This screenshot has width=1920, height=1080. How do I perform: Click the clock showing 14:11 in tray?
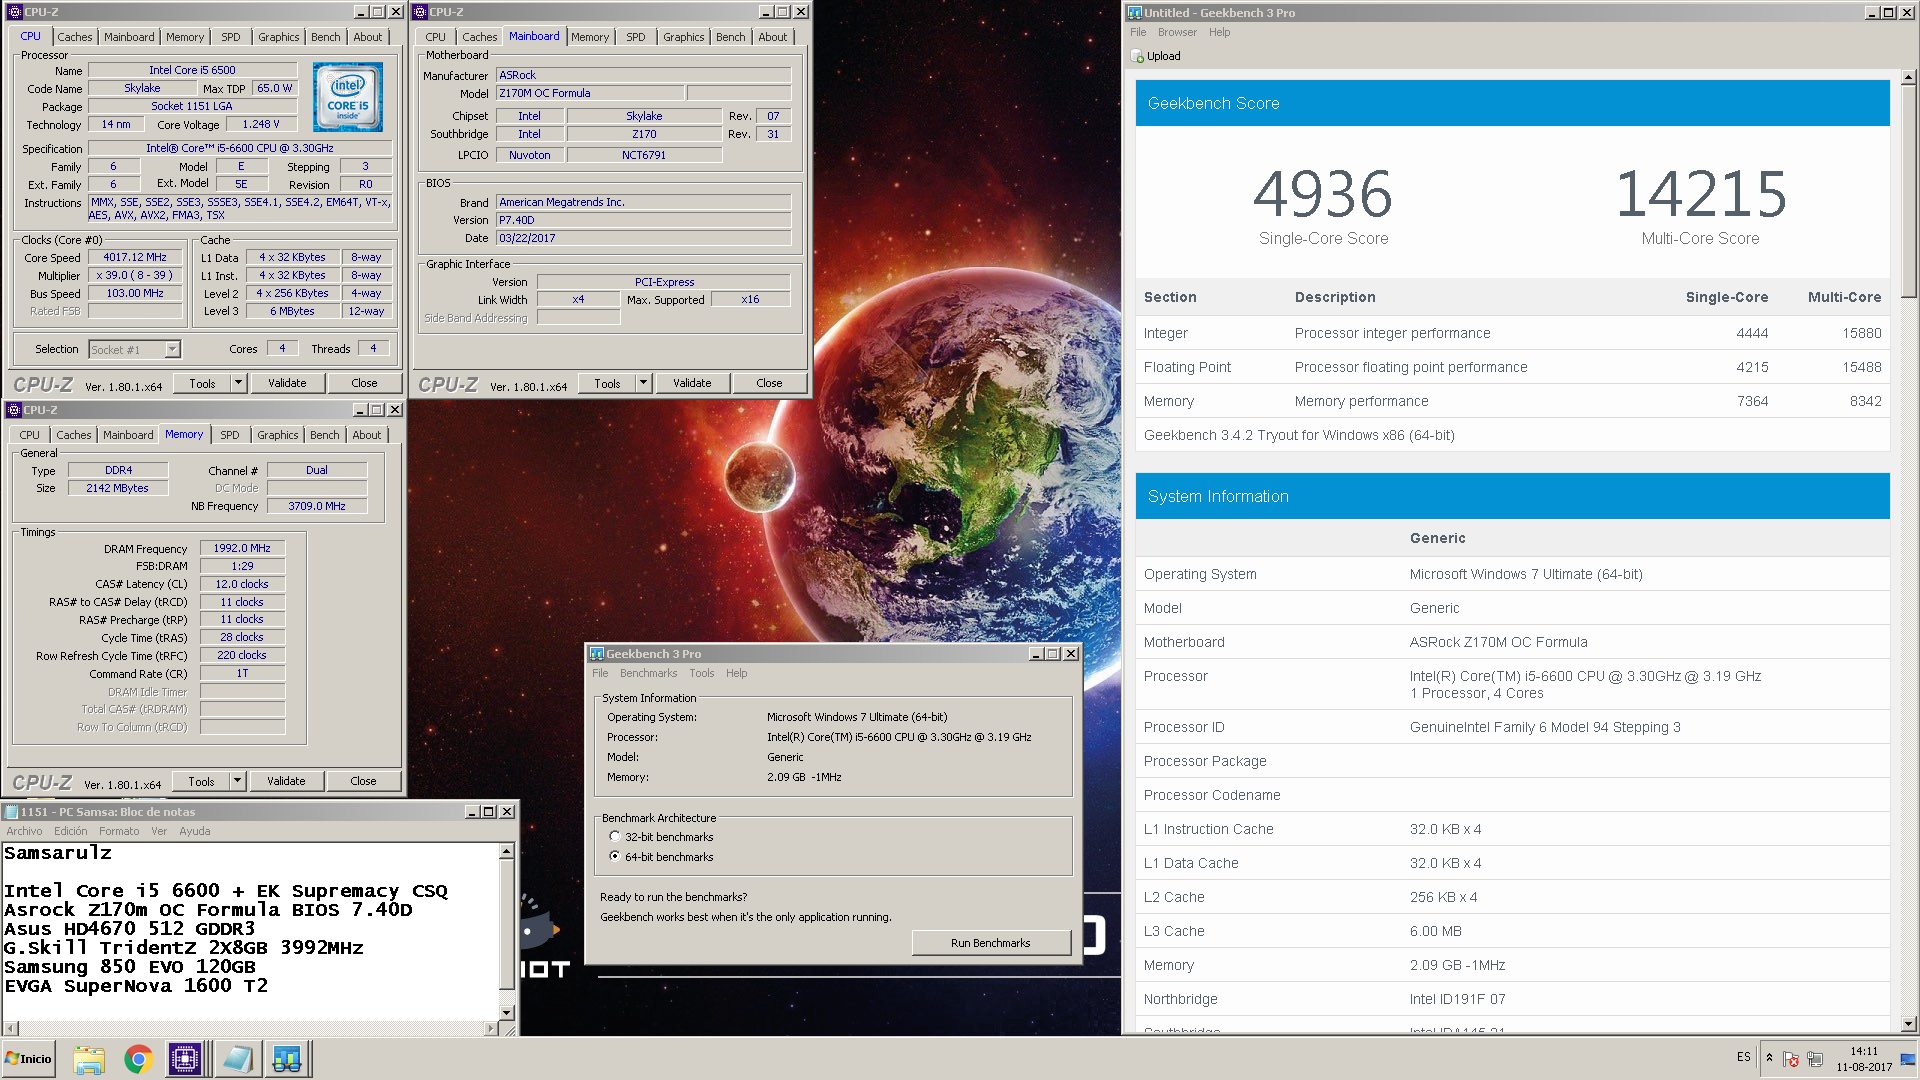(x=1864, y=1059)
